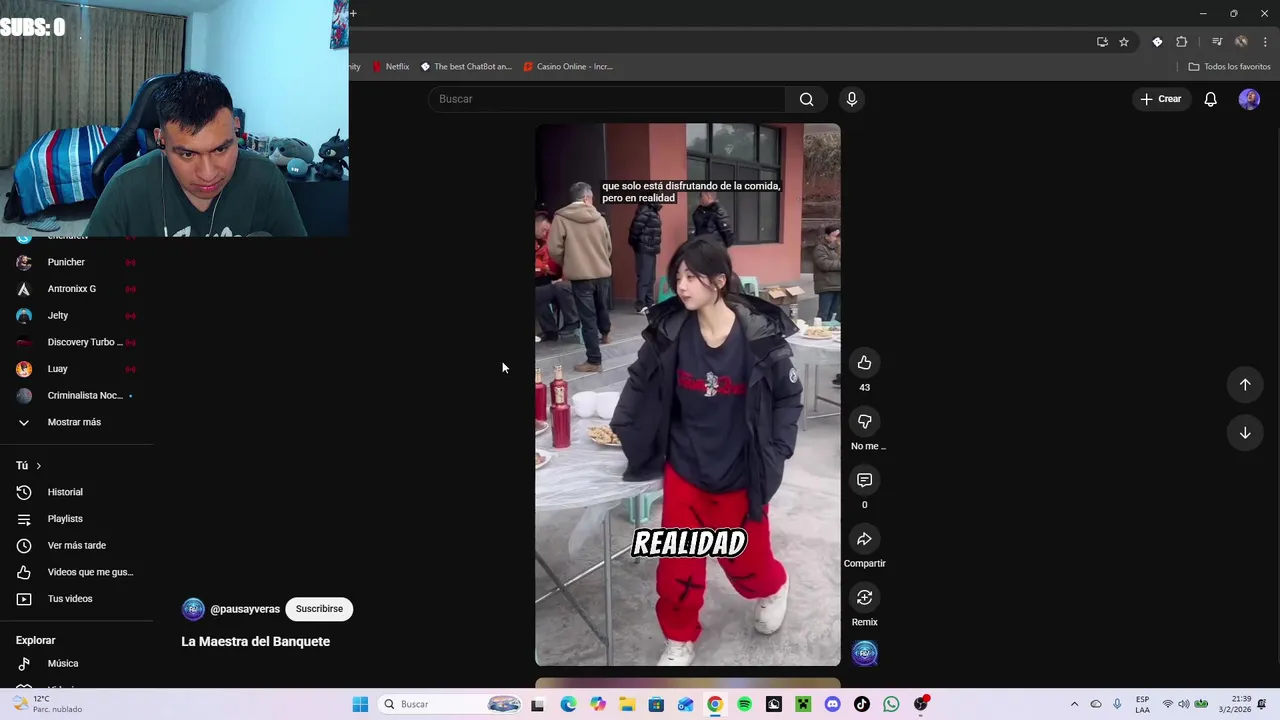Click the Crear button
1280x720 pixels.
[x=1161, y=99]
